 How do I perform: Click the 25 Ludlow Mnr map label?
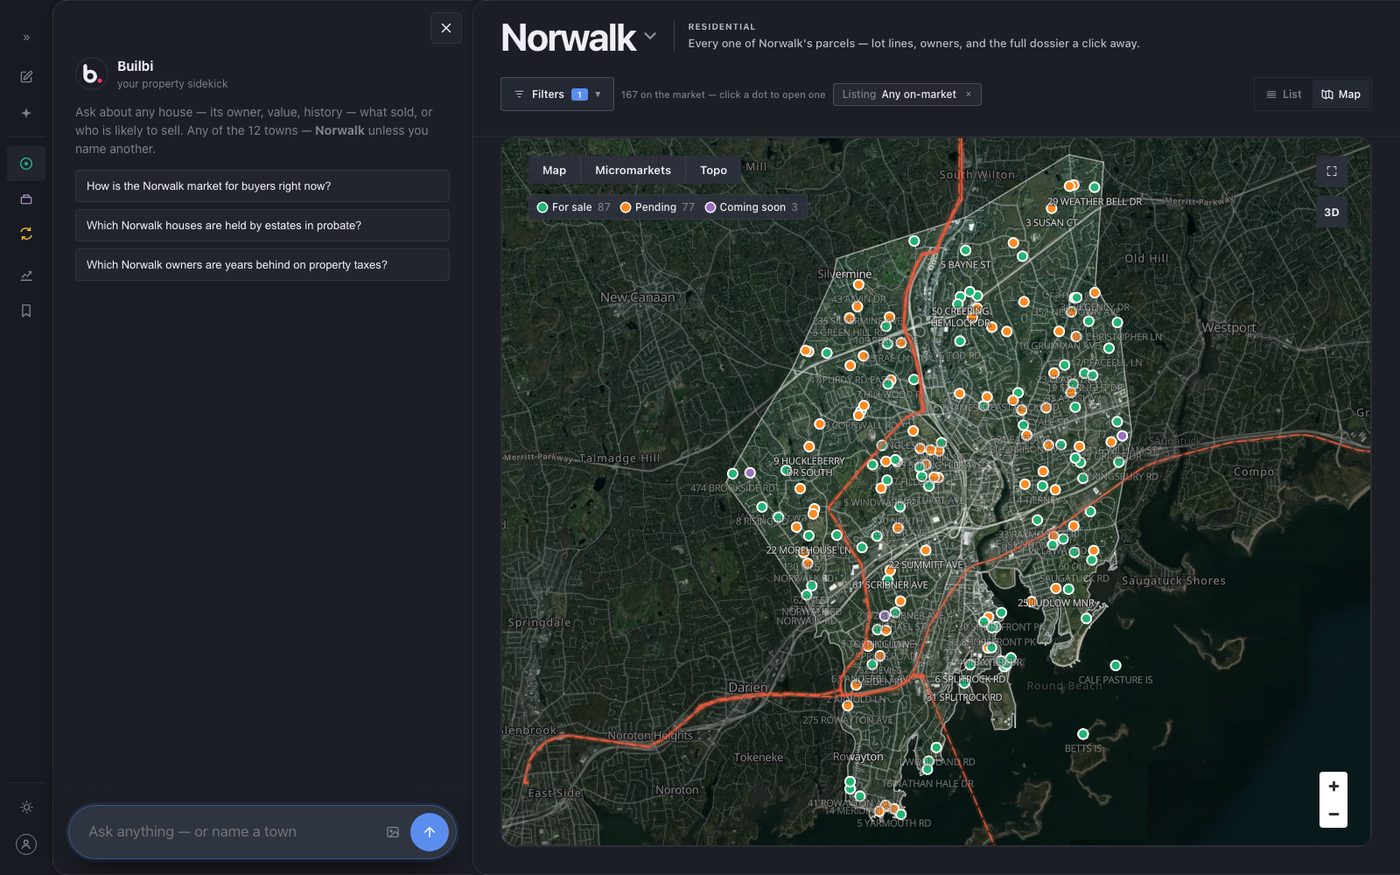point(1056,603)
